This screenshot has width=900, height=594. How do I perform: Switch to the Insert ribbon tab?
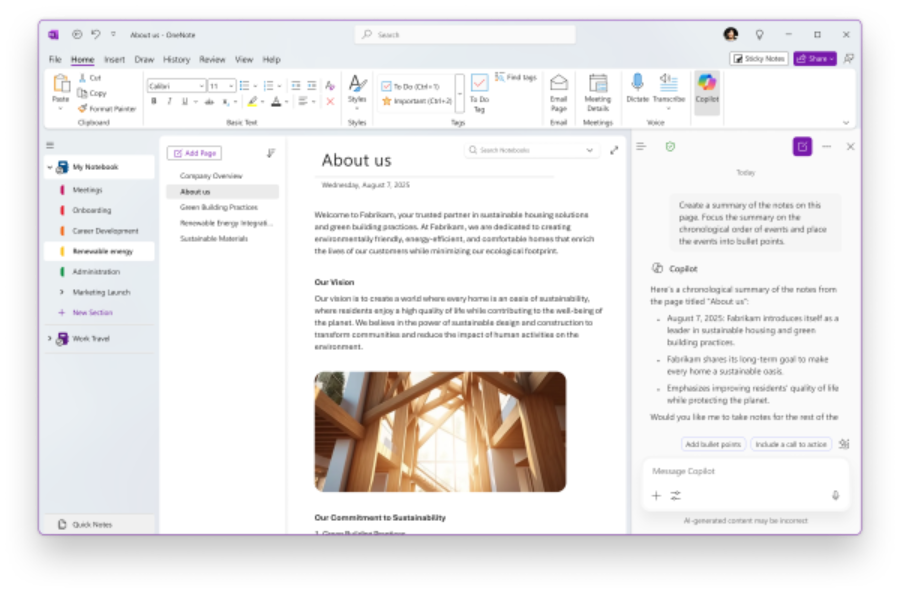click(x=114, y=59)
